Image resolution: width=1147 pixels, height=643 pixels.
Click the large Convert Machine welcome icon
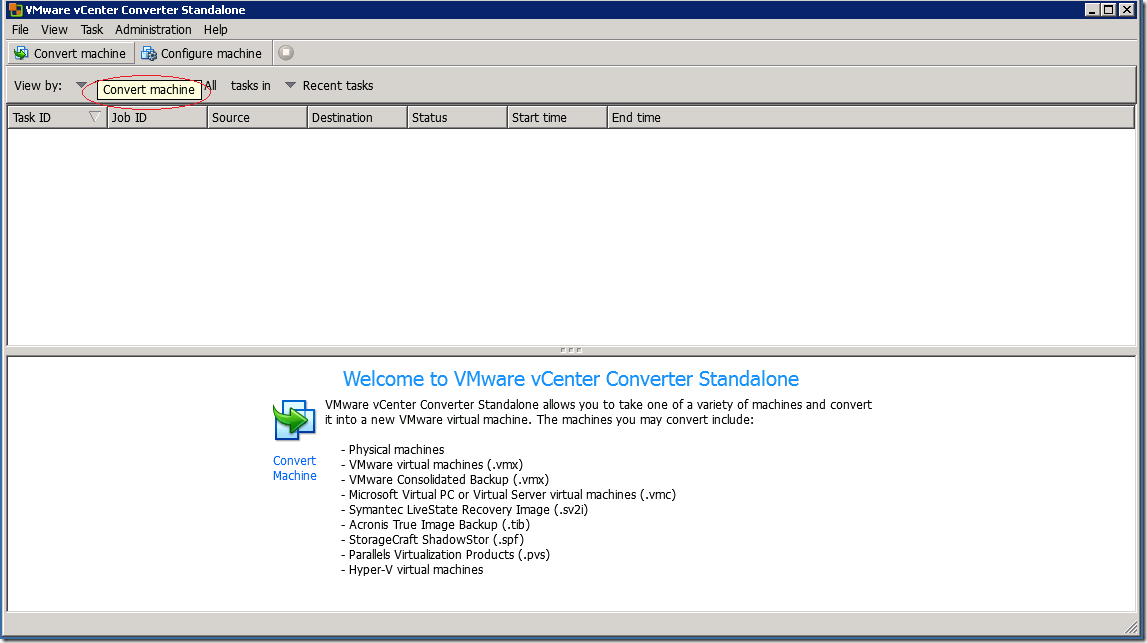click(x=294, y=420)
